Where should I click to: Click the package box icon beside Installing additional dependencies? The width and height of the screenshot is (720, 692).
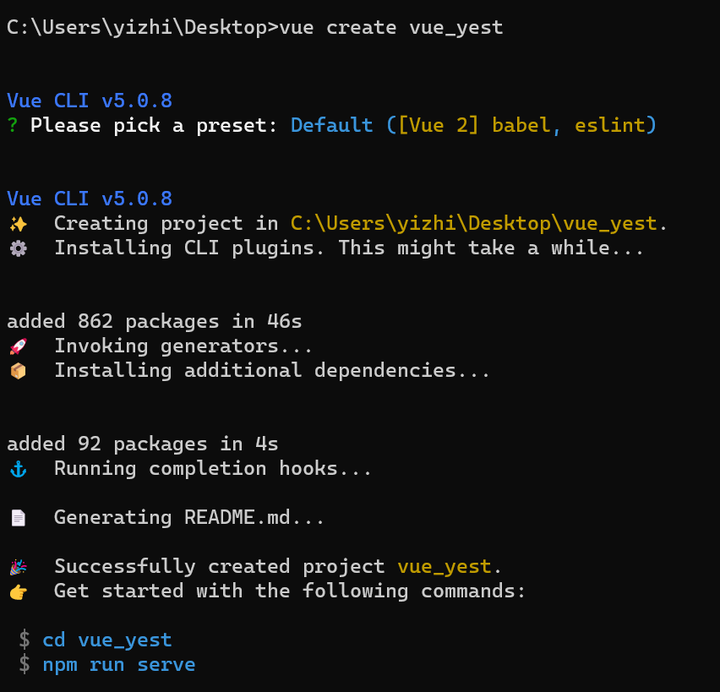pos(18,371)
